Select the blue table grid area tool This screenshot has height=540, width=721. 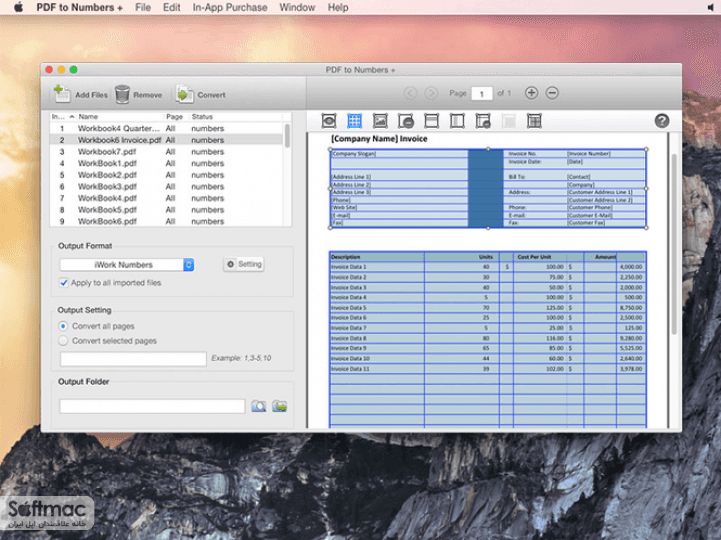[x=355, y=121]
